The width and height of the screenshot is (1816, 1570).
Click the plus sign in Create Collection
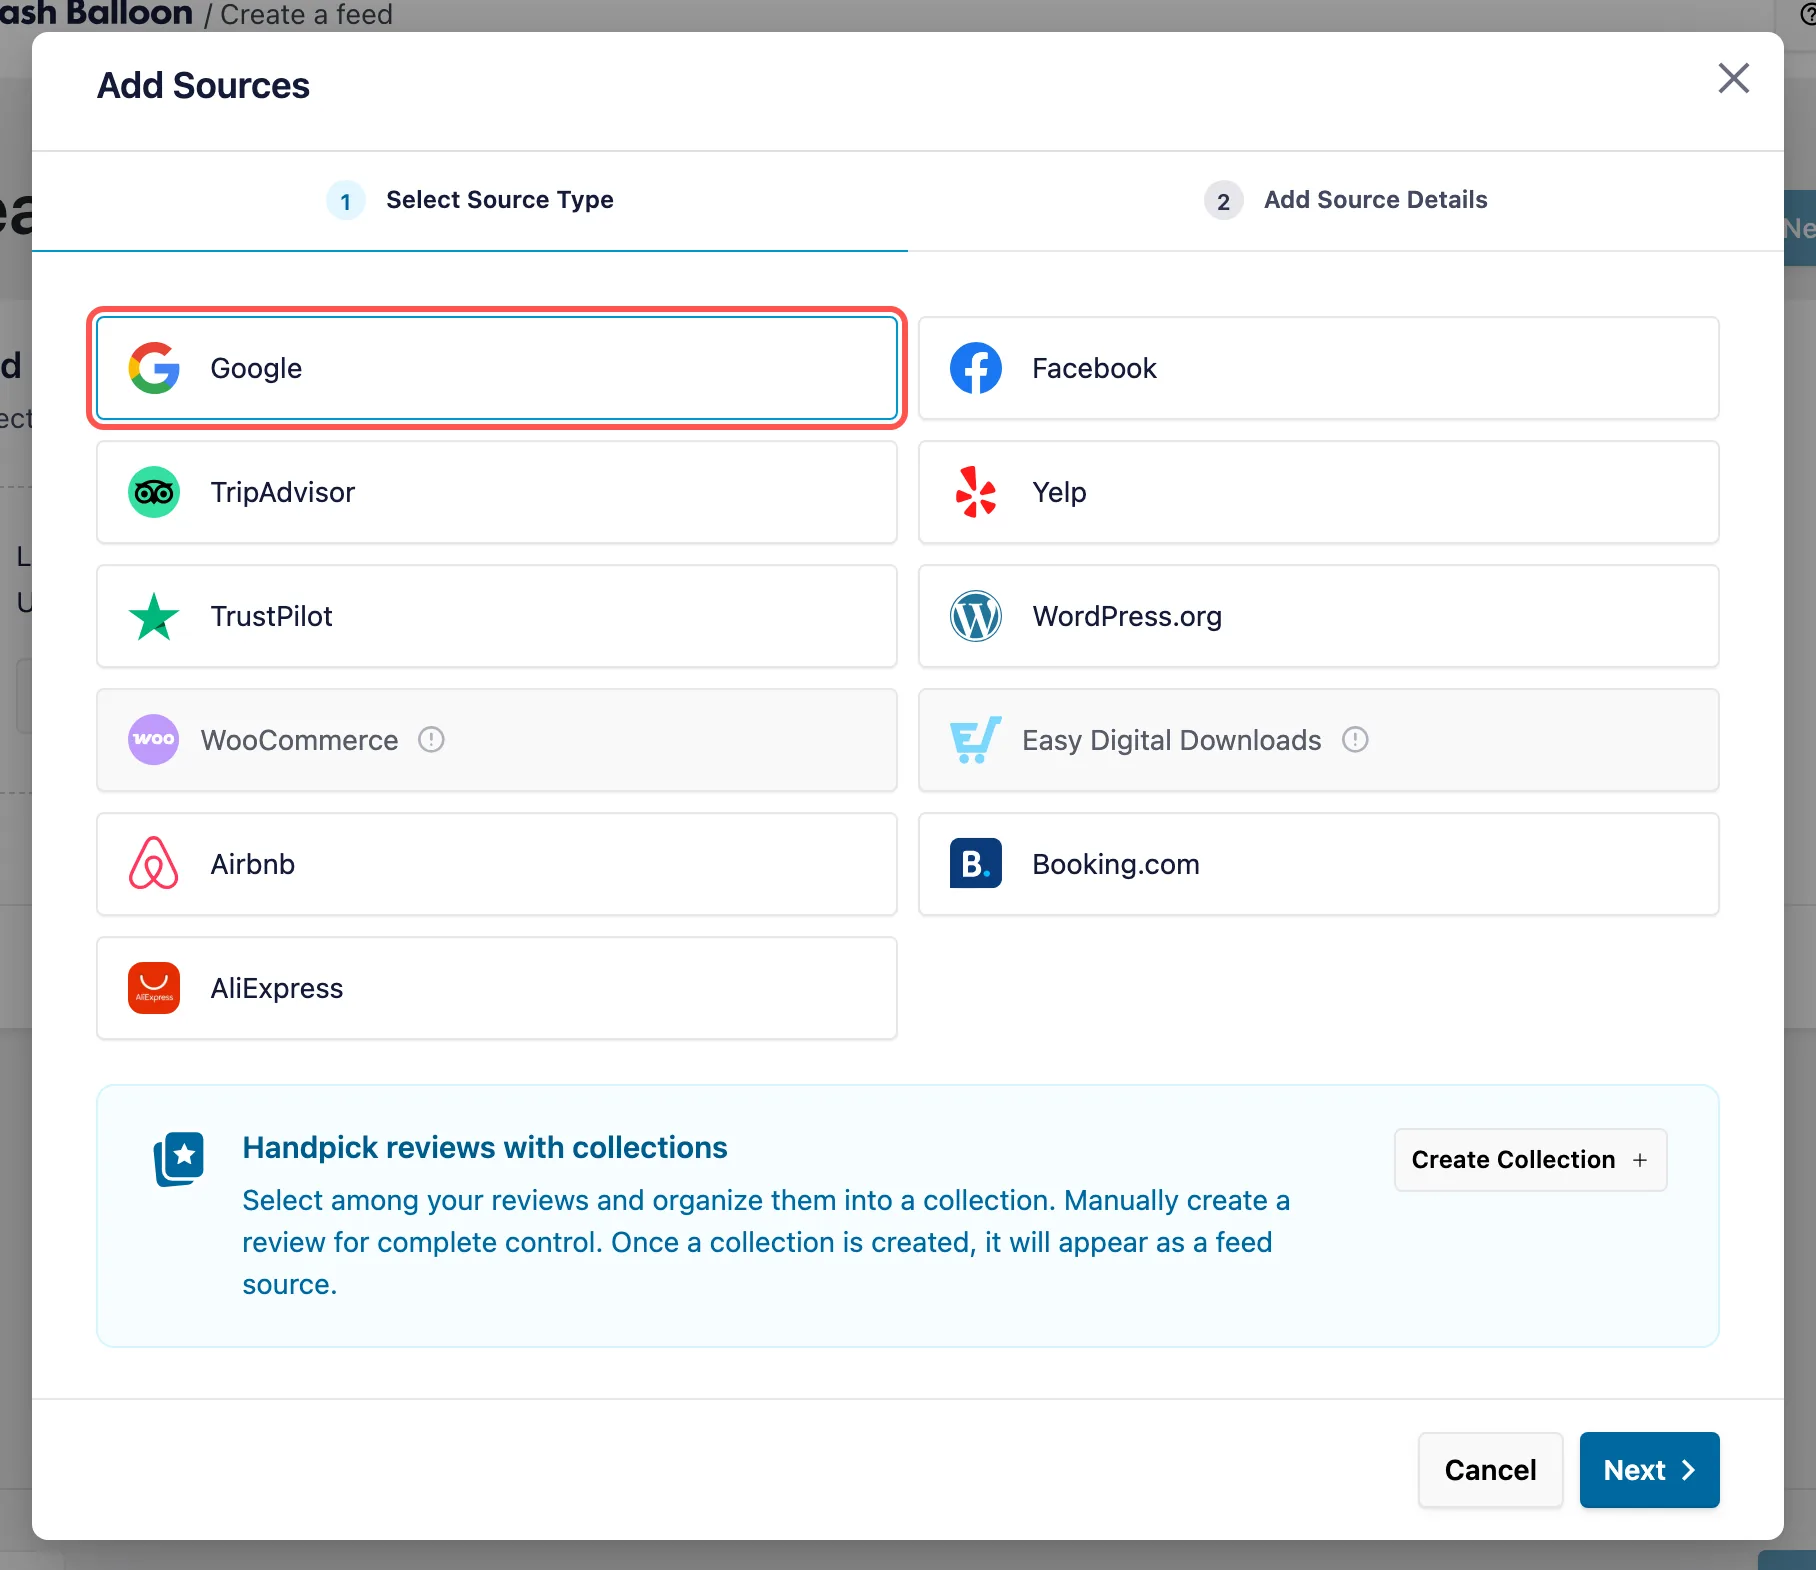tap(1640, 1160)
